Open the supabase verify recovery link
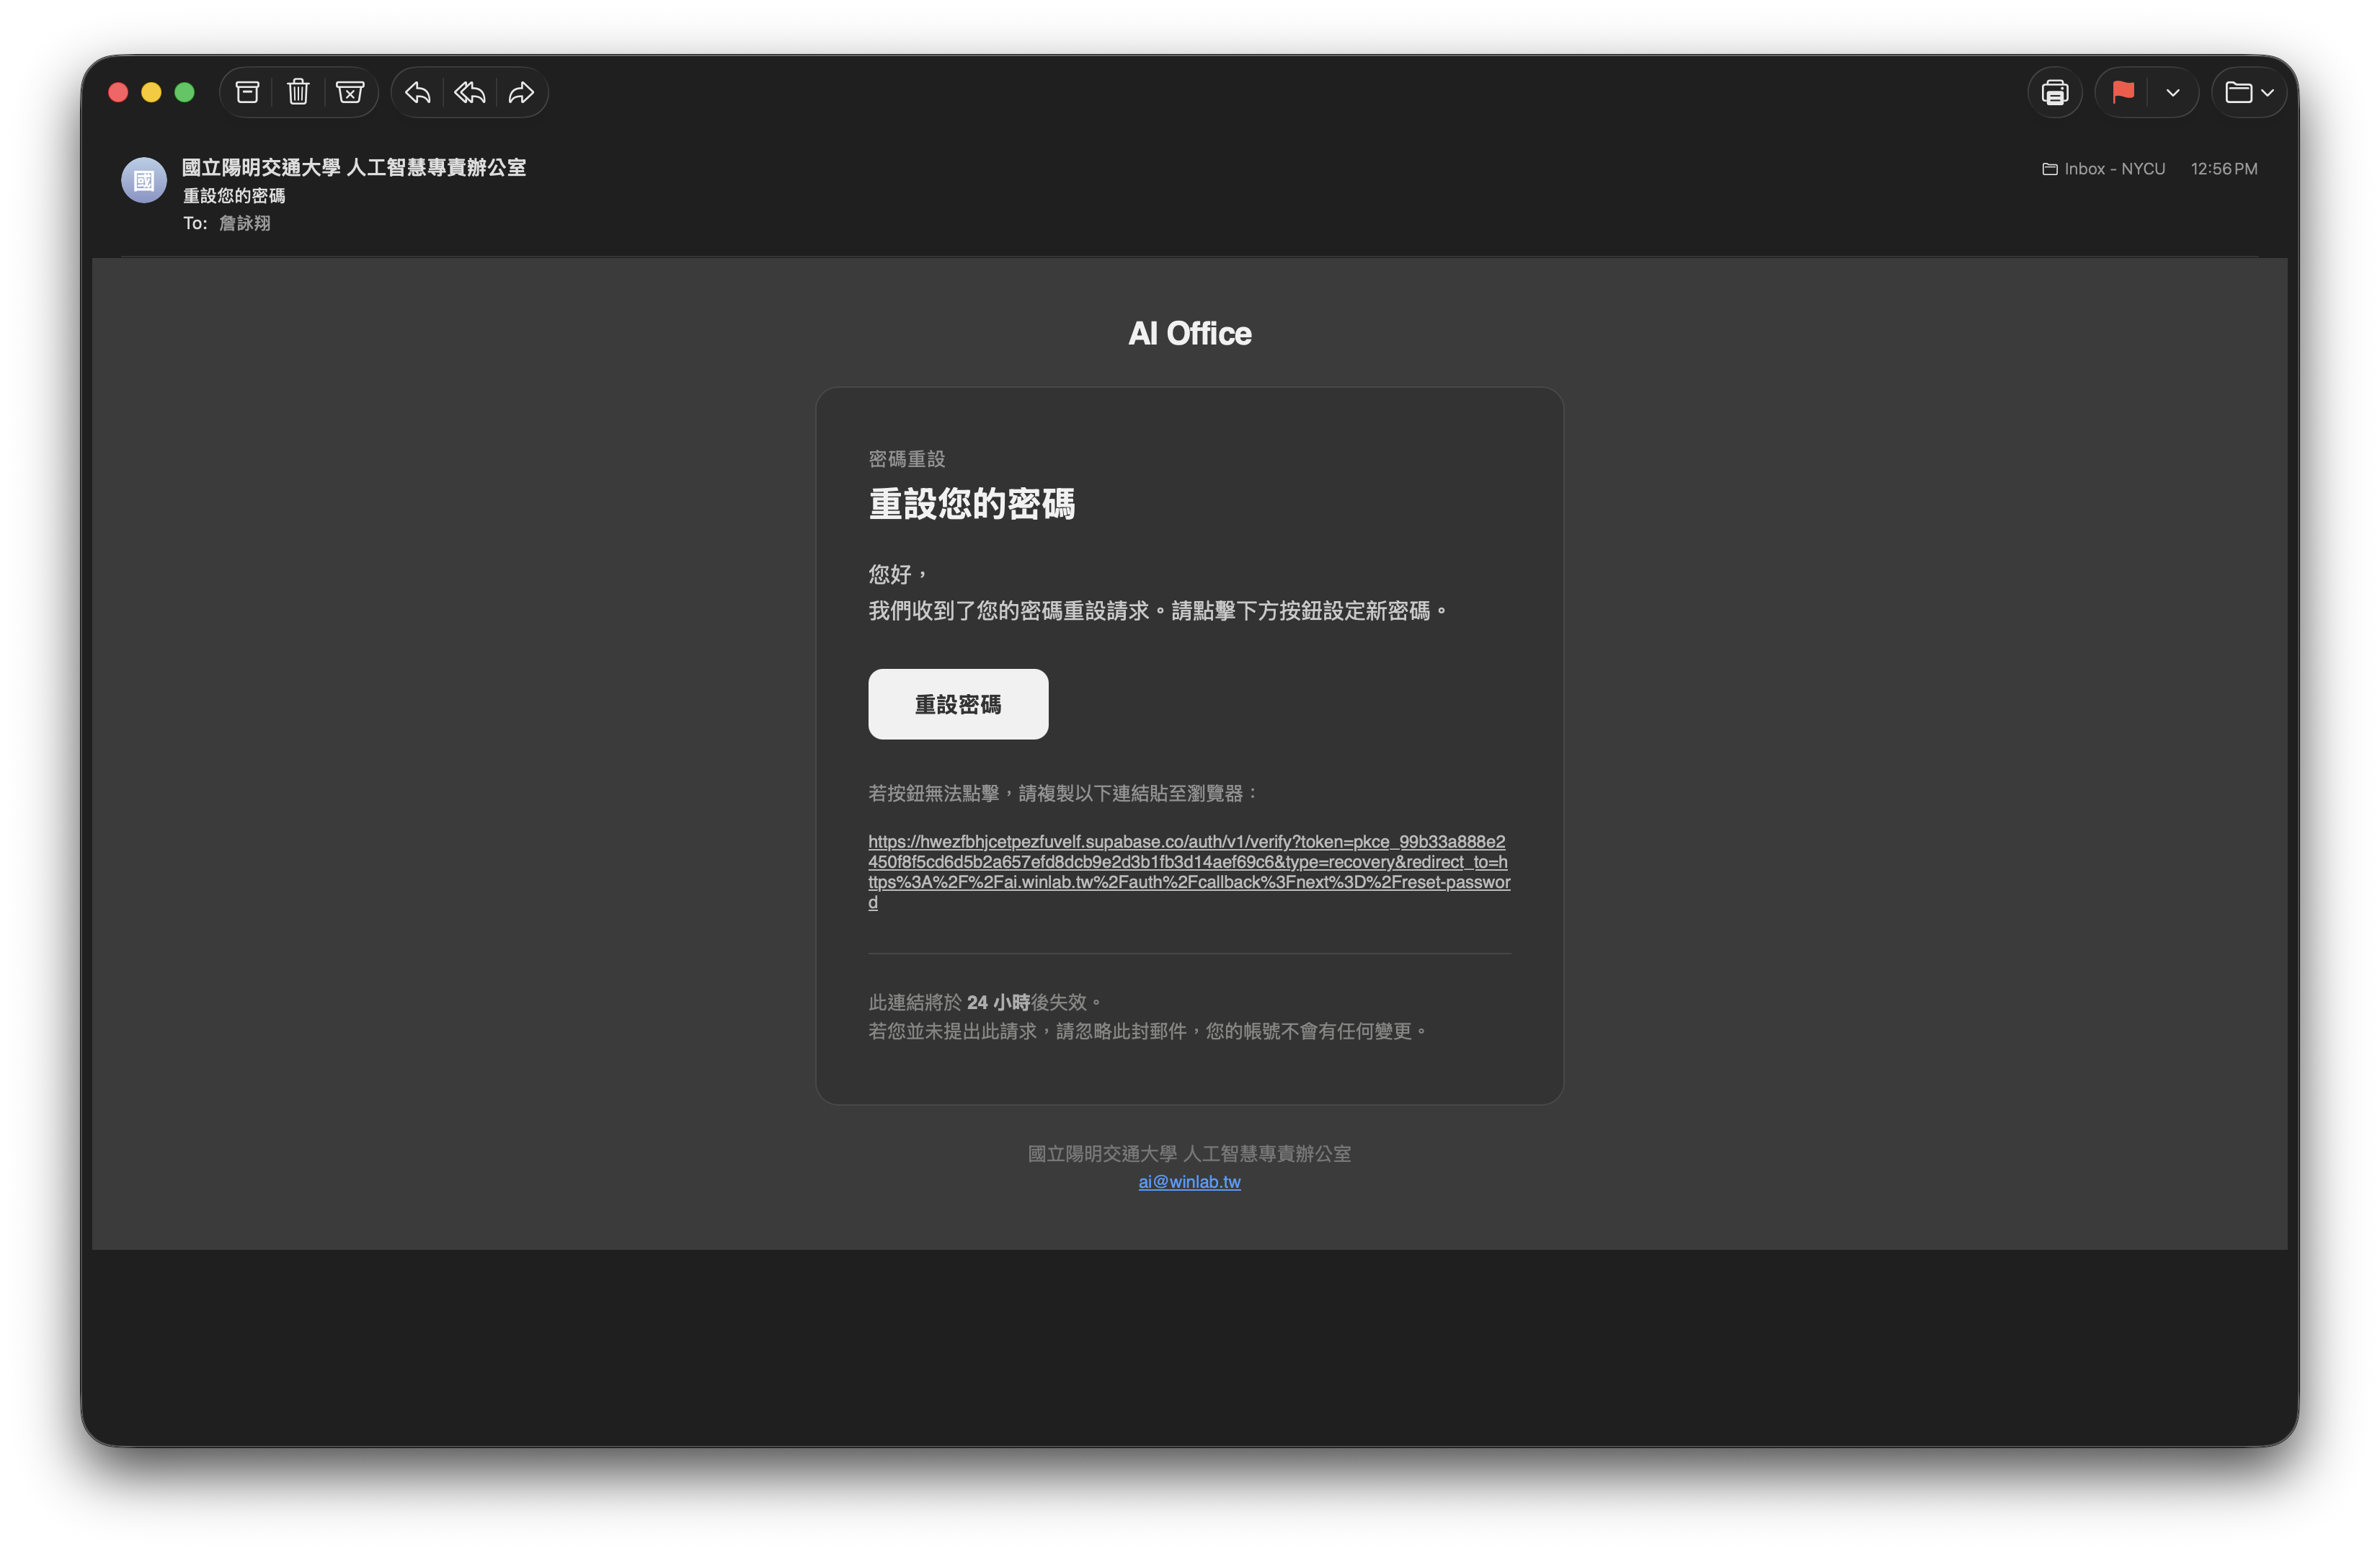2380x1554 pixels. pyautogui.click(x=1187, y=862)
